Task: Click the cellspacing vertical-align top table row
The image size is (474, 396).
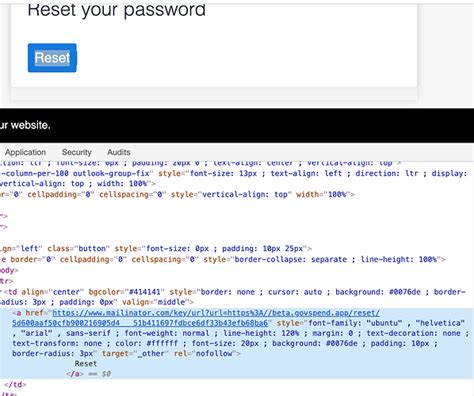Action: coord(177,194)
